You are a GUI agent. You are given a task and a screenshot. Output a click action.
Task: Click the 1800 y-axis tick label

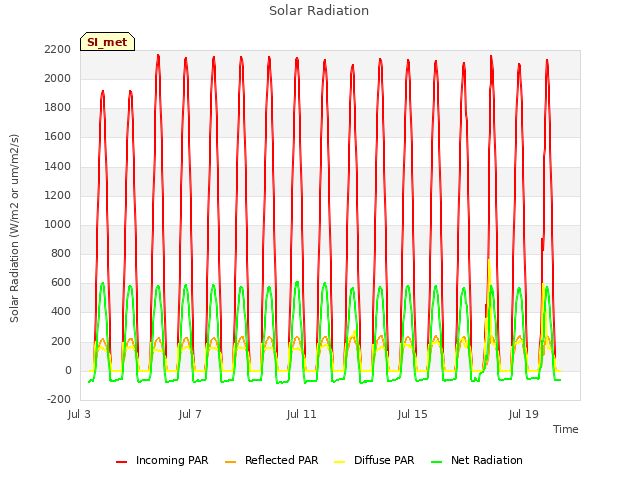click(58, 108)
